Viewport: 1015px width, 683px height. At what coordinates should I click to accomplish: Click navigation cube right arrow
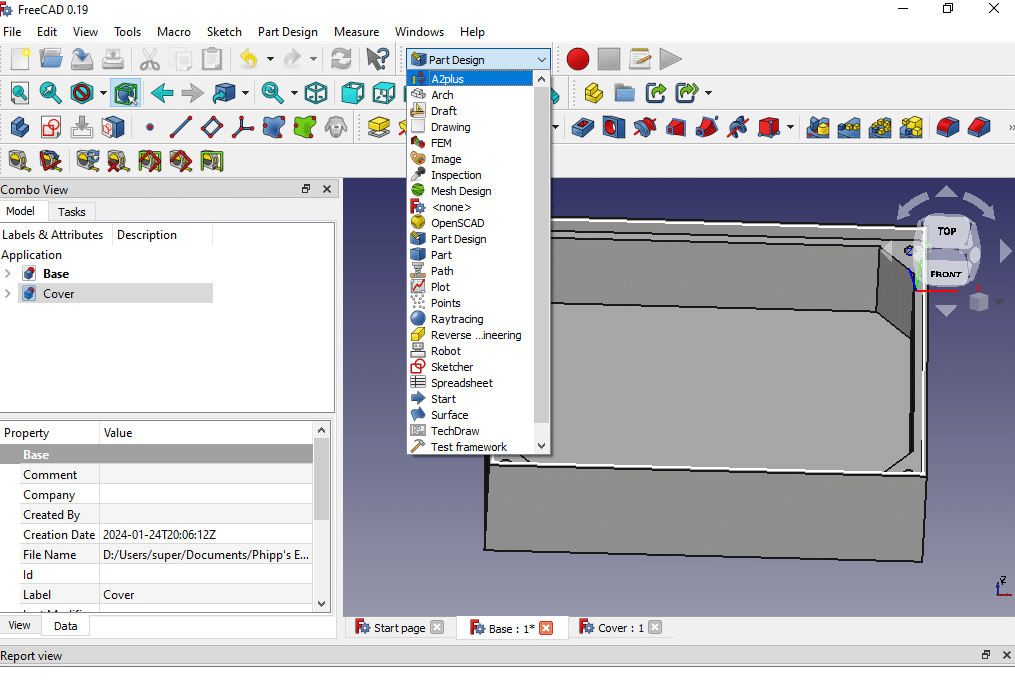1005,251
